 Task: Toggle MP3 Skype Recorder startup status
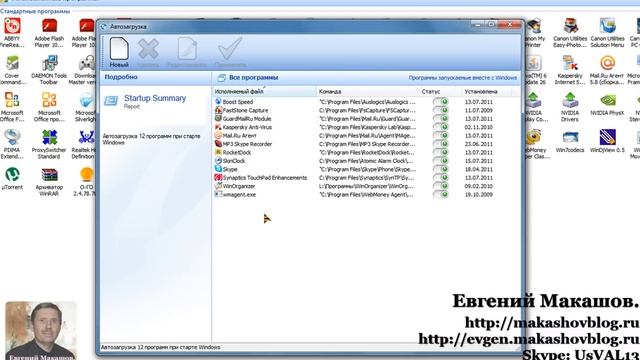pos(440,144)
